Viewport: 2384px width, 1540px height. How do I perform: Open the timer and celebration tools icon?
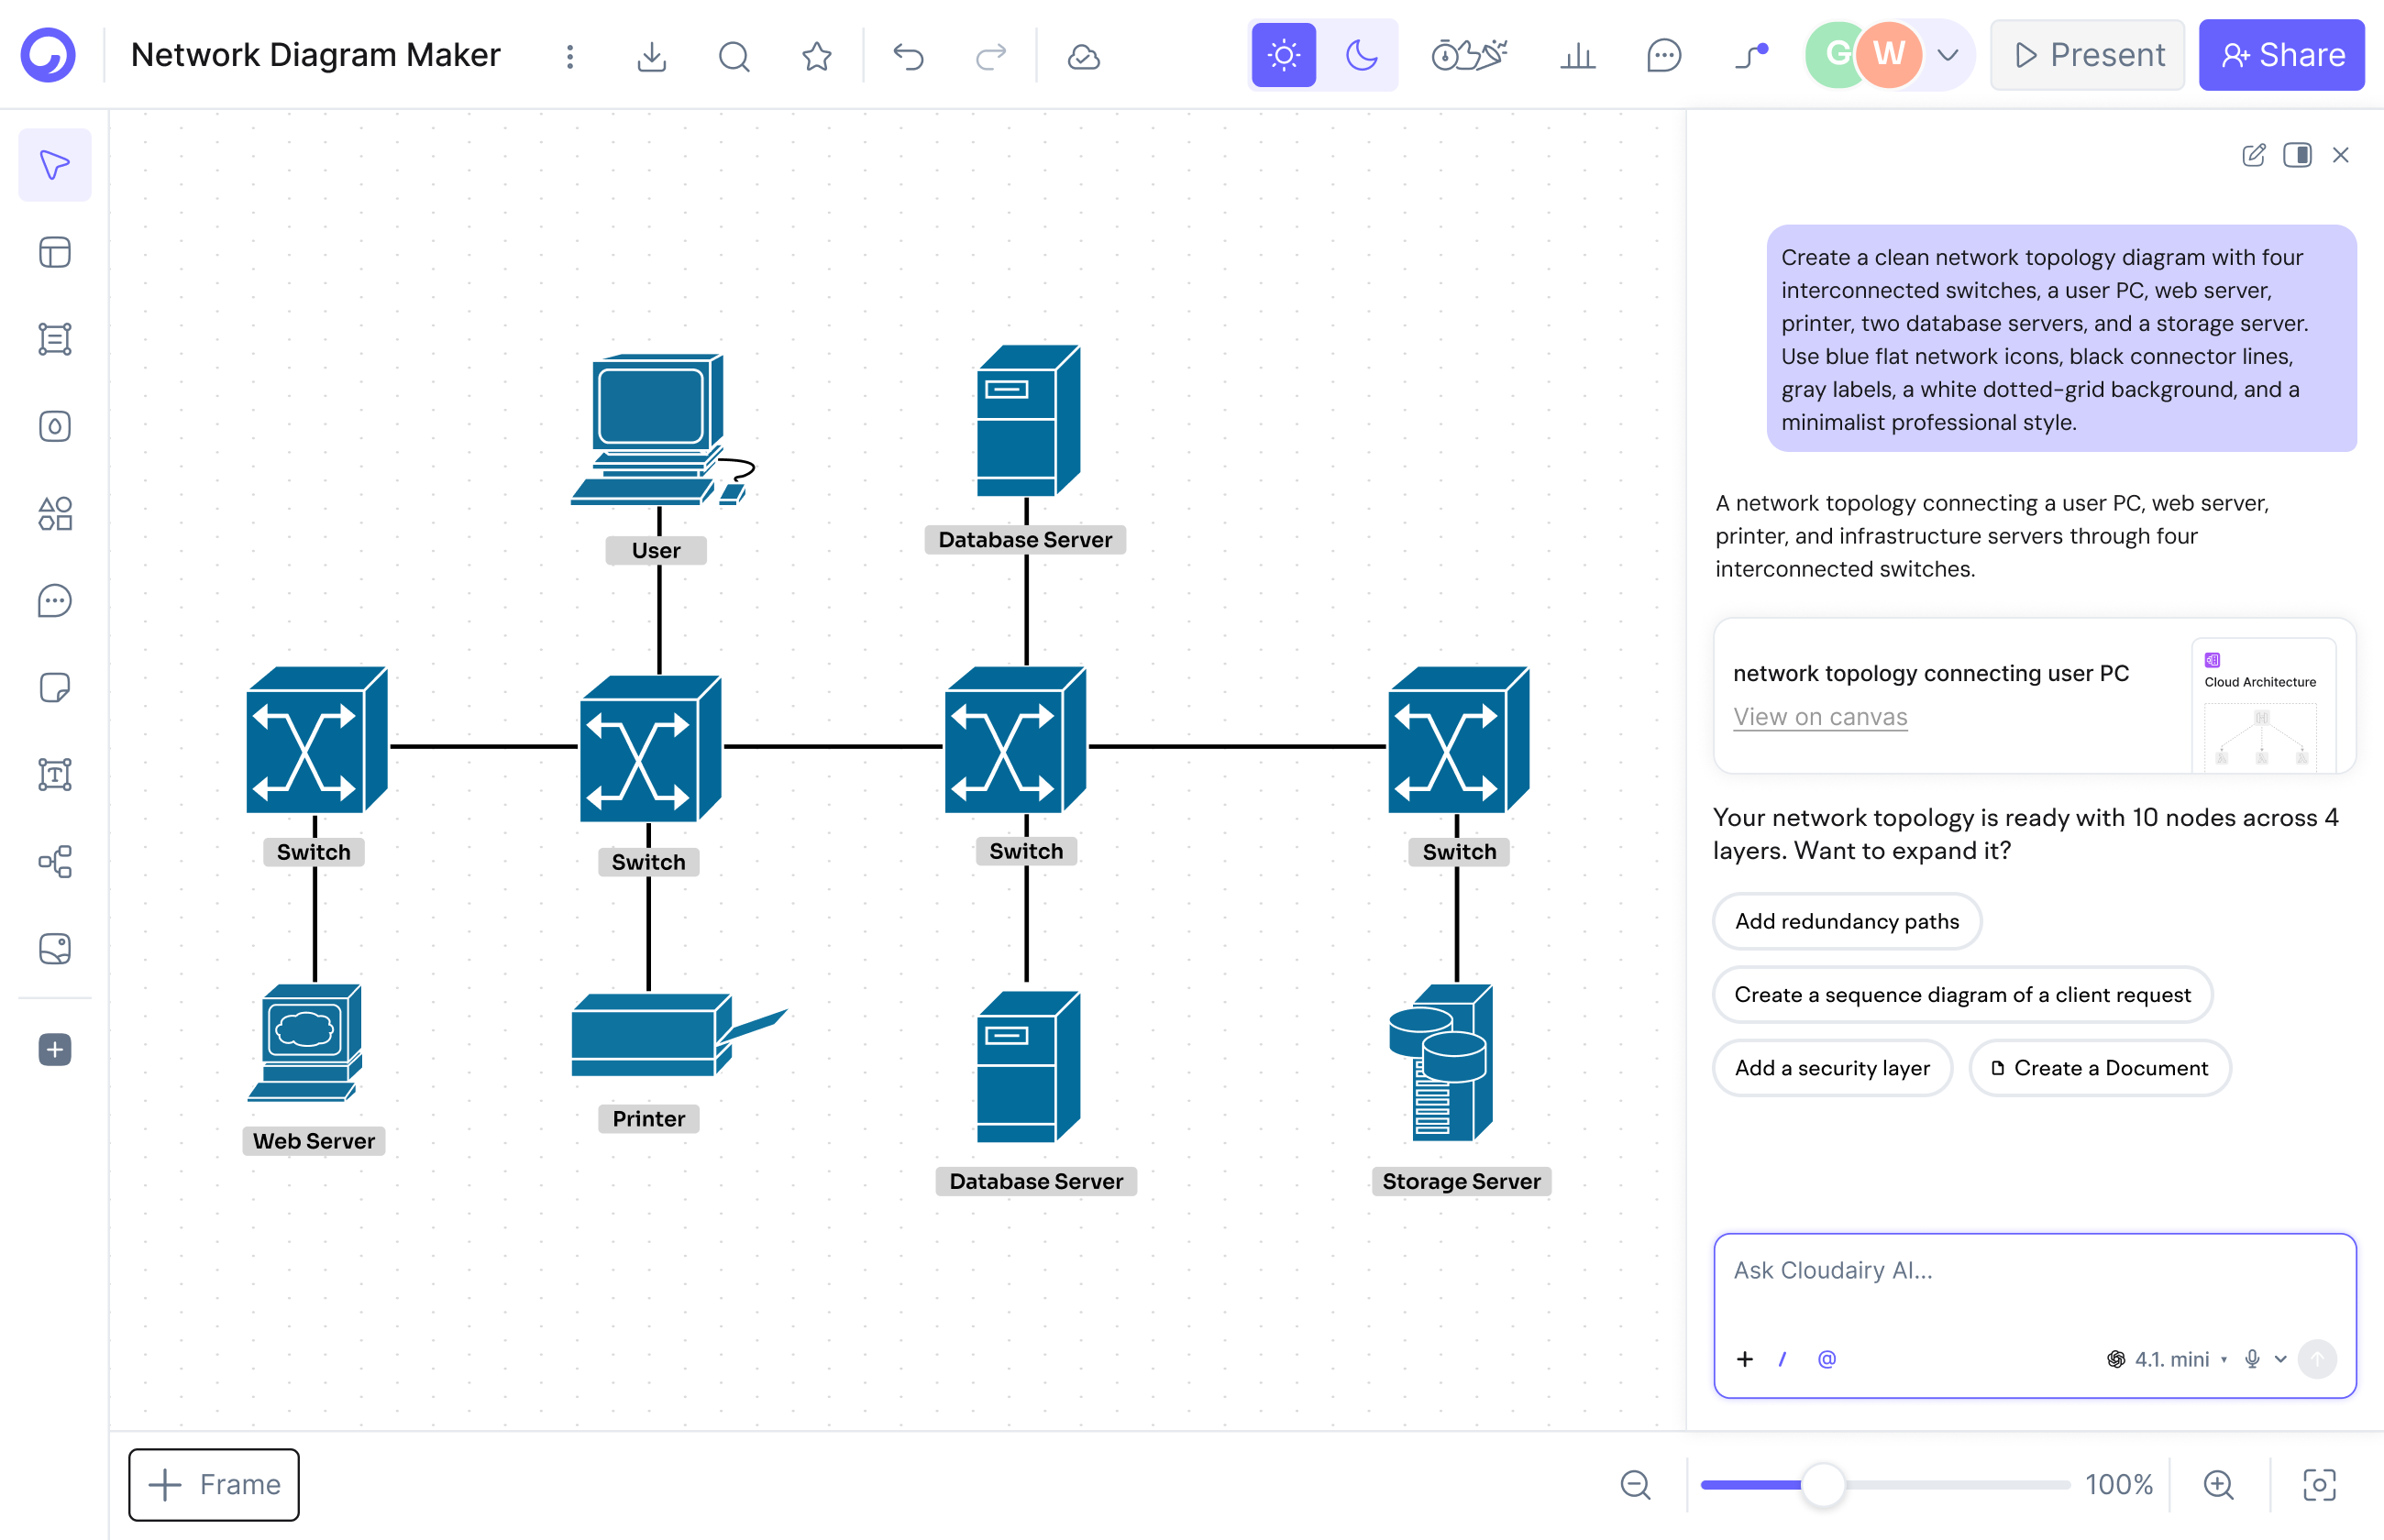pyautogui.click(x=1468, y=55)
